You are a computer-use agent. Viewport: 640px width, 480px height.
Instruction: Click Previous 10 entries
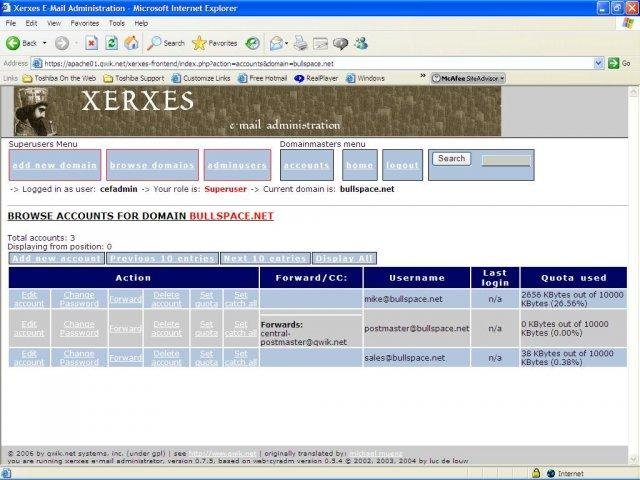coord(162,258)
